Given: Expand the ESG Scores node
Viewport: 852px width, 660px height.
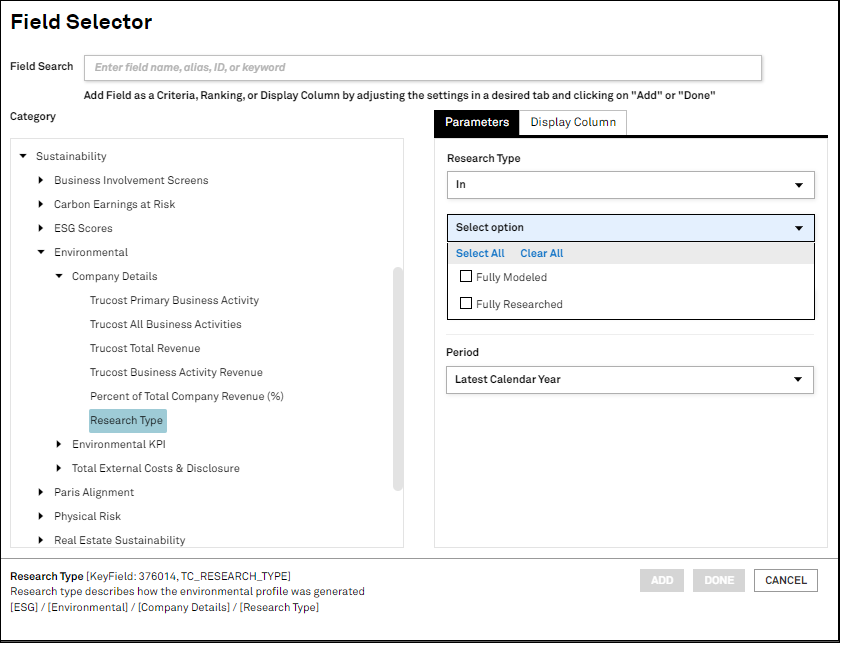Looking at the screenshot, I should pos(41,228).
